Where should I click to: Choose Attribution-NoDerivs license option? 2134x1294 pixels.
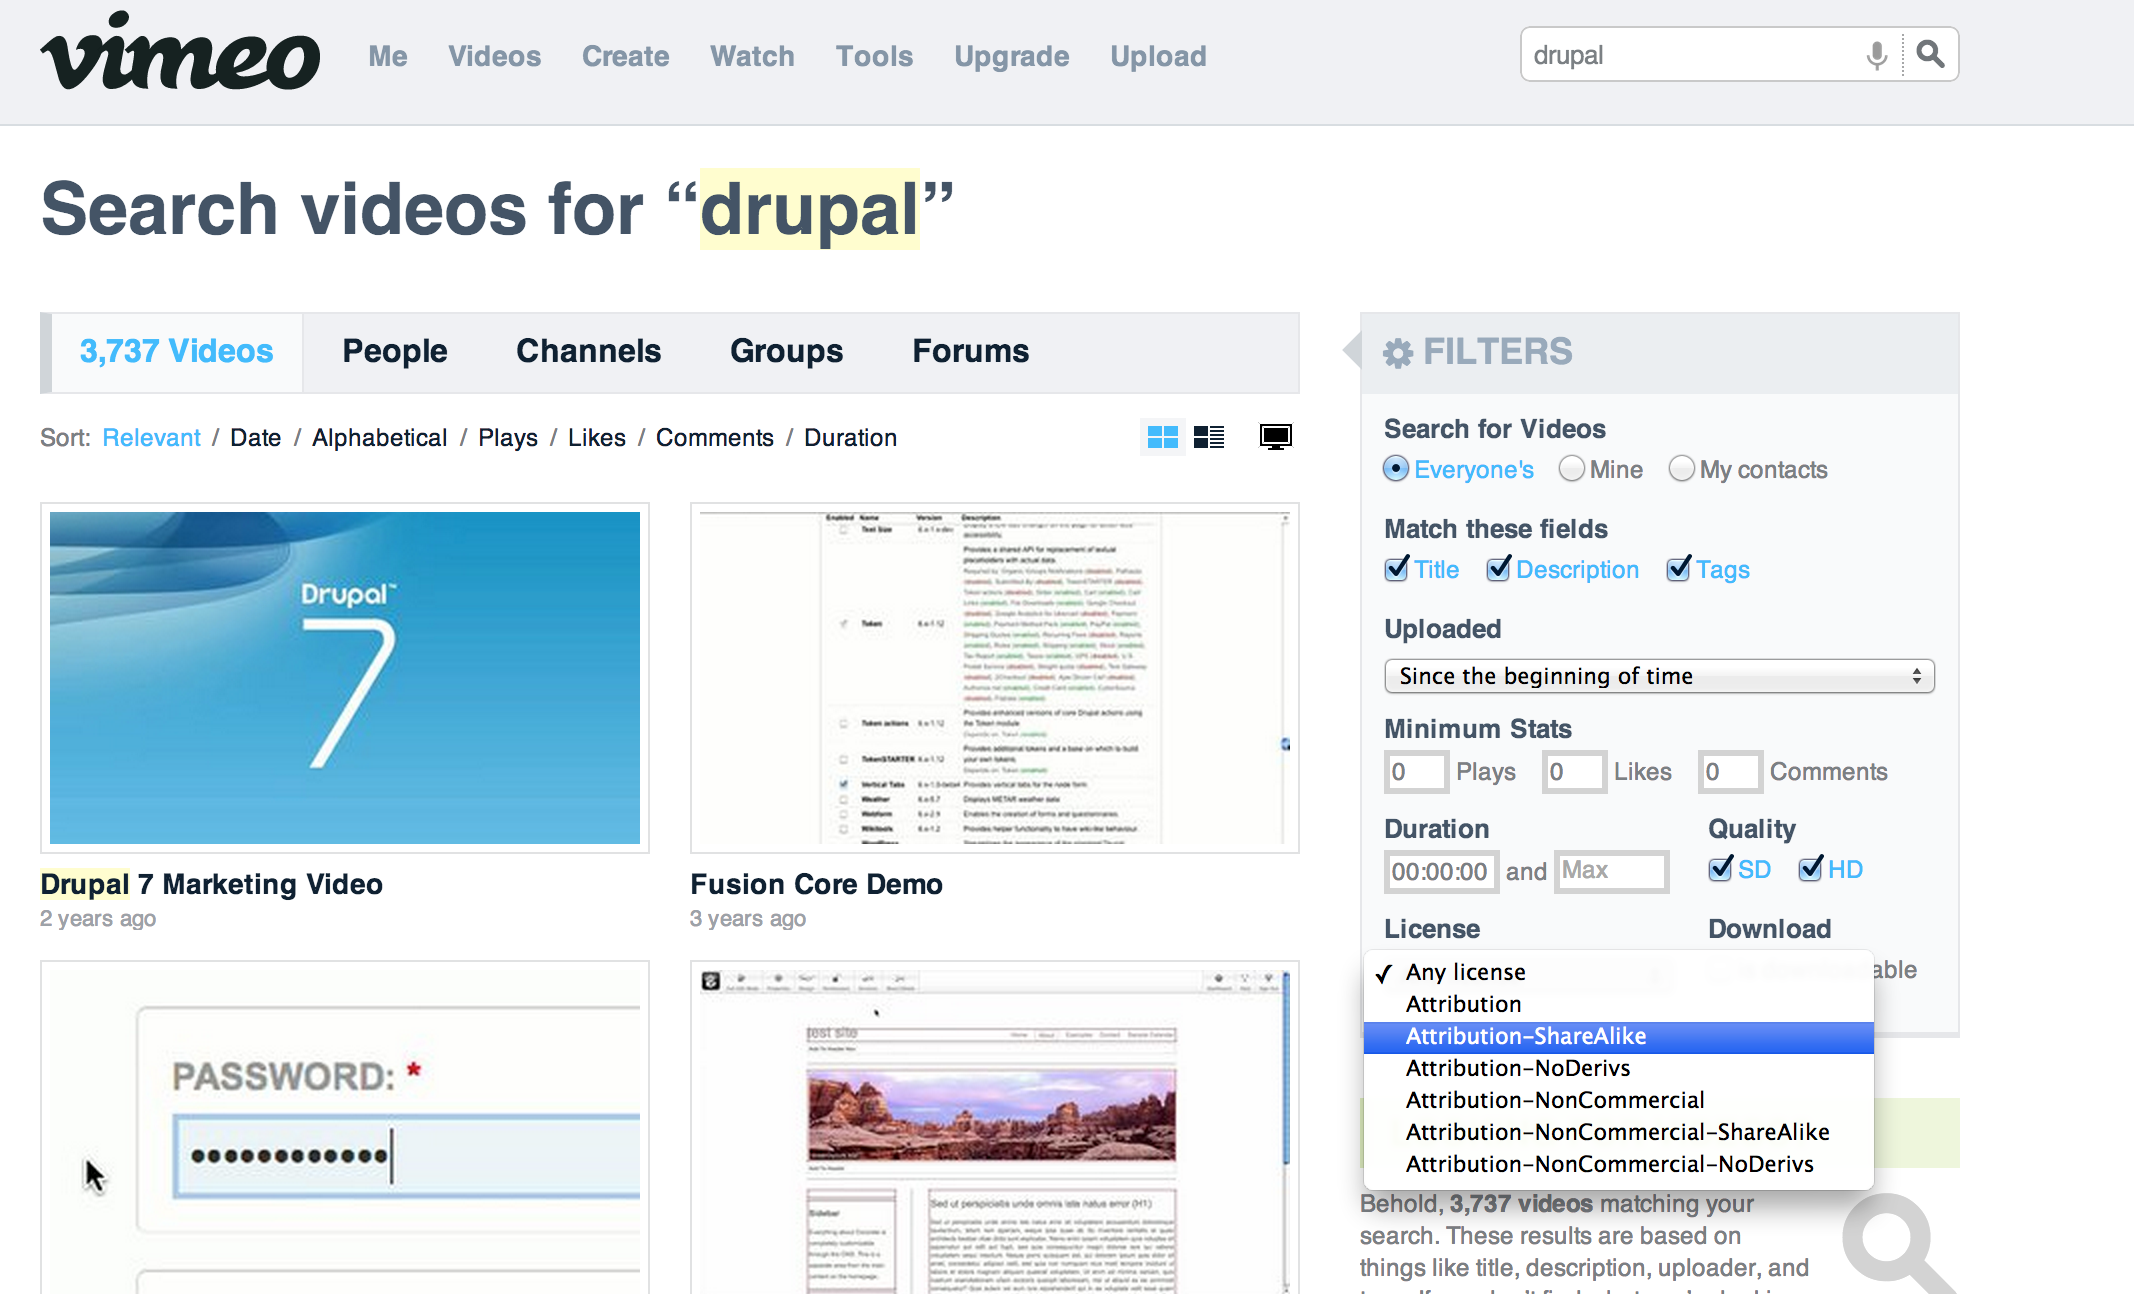(x=1618, y=1068)
